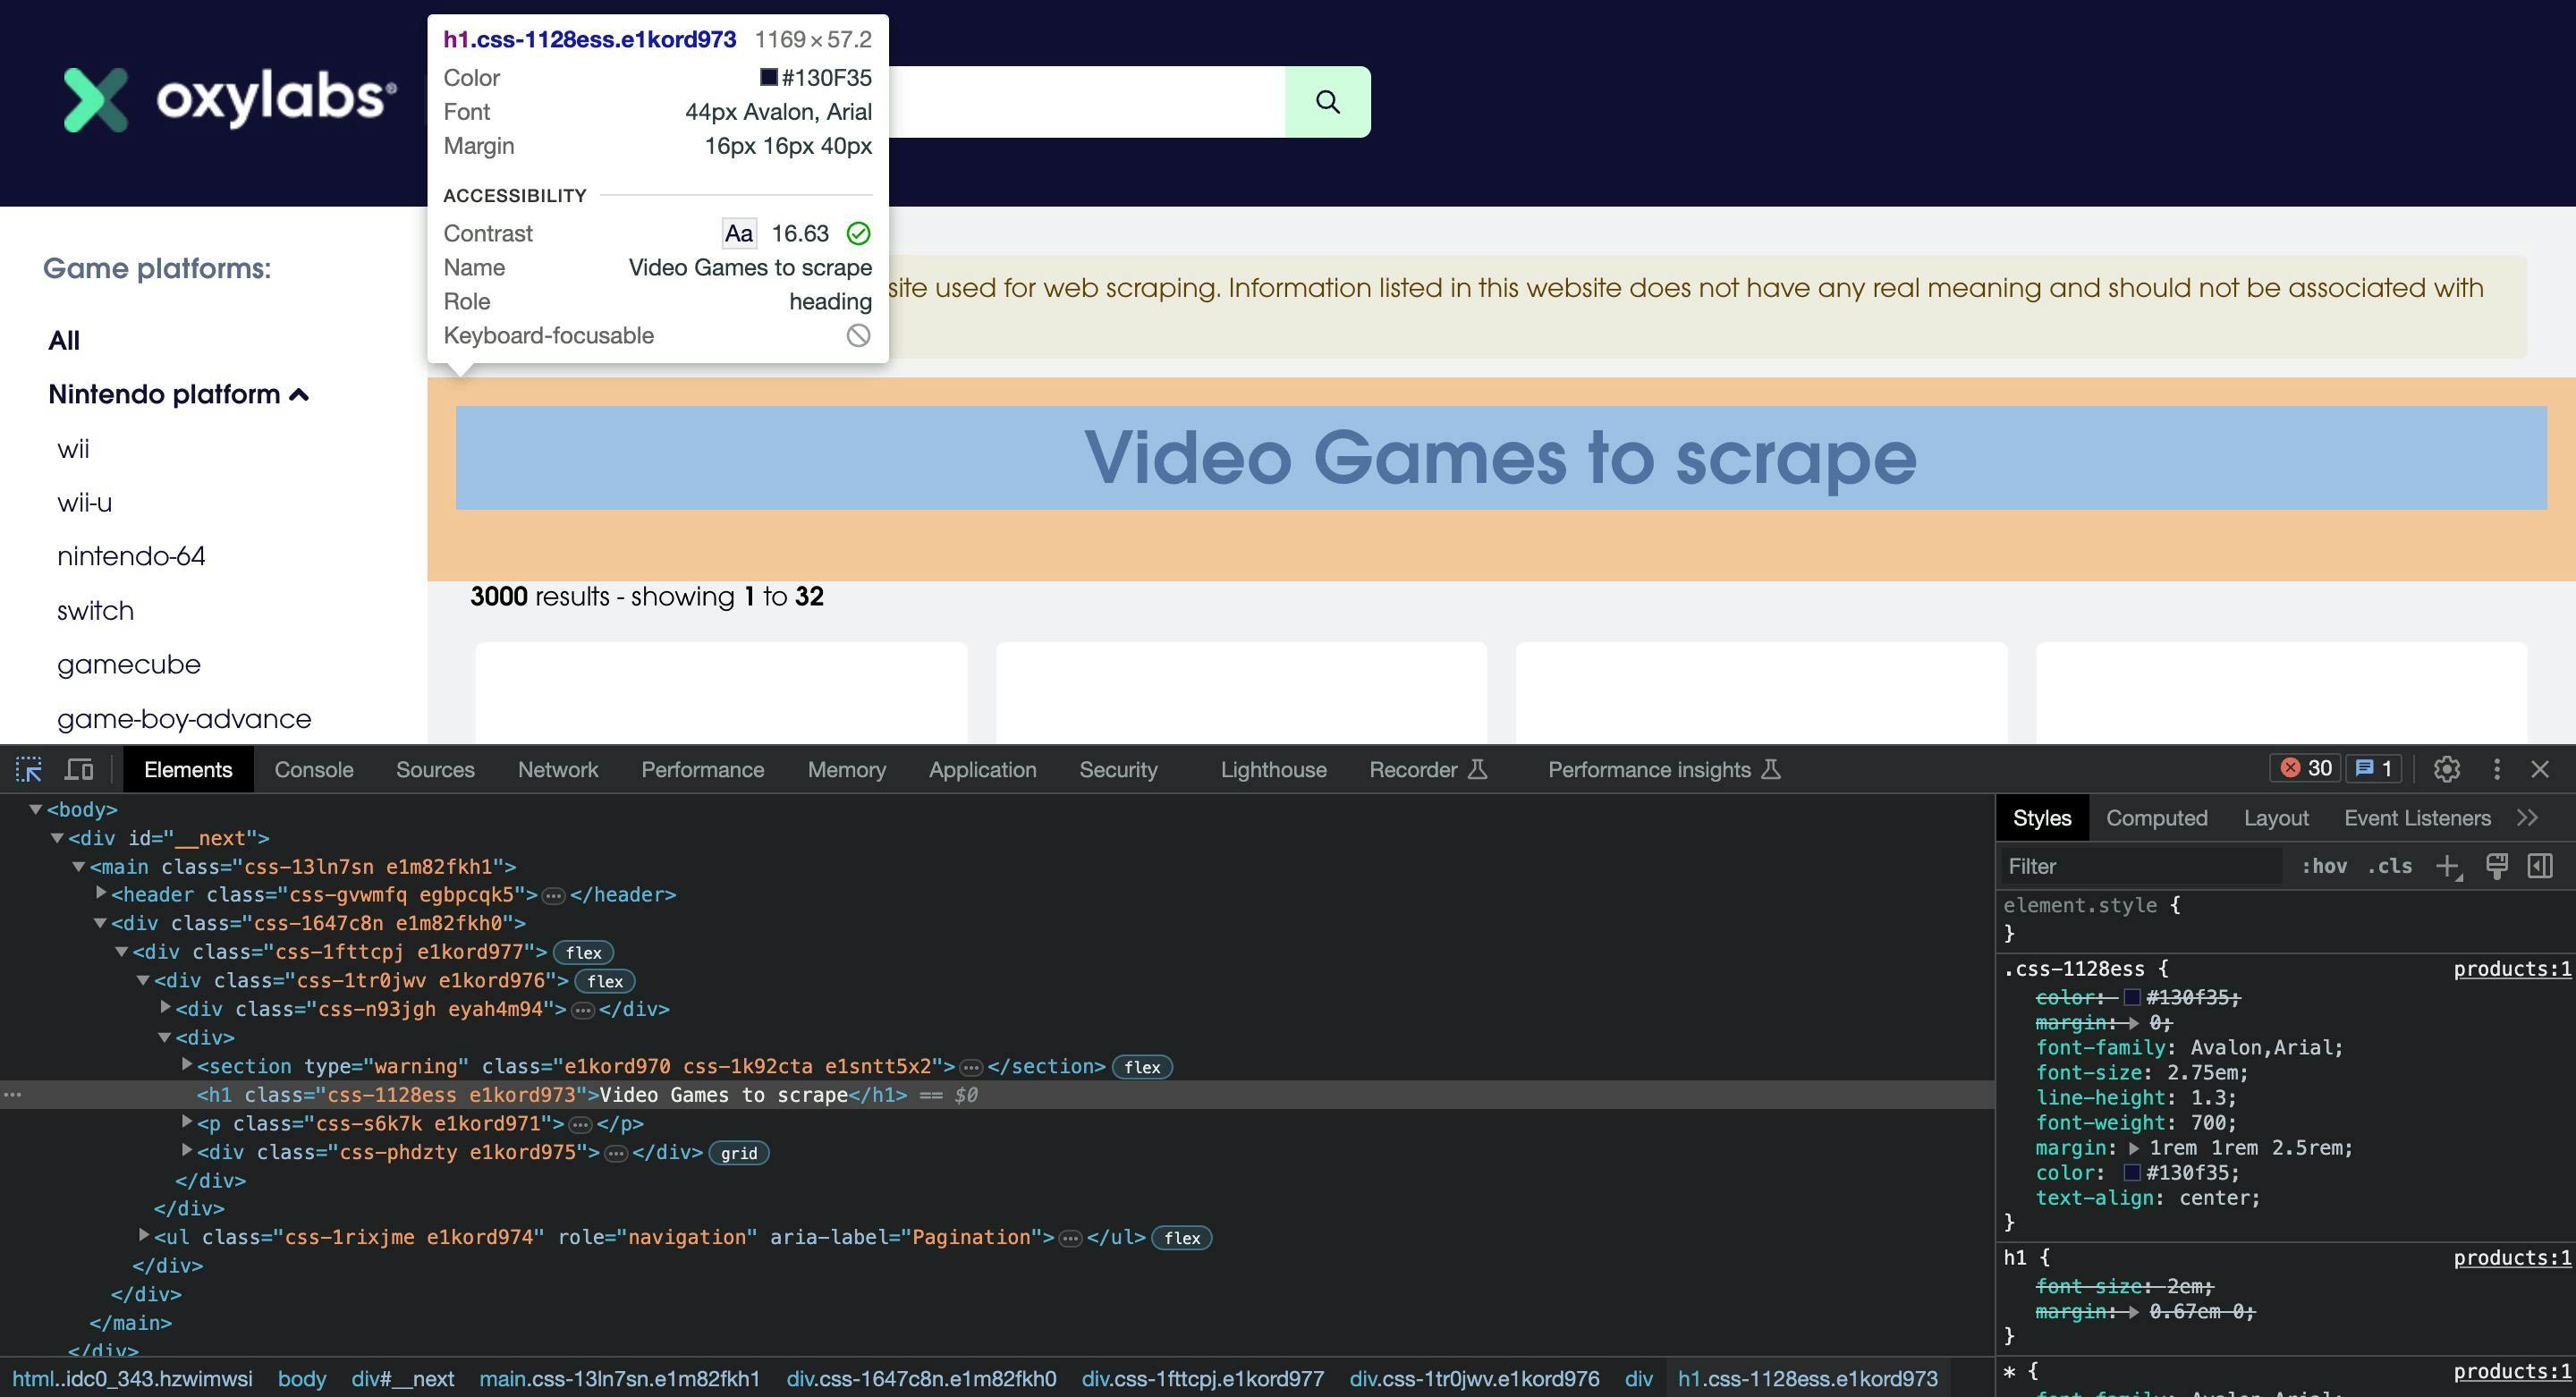Focus the Styles Filter input field

pyautogui.click(x=2140, y=866)
